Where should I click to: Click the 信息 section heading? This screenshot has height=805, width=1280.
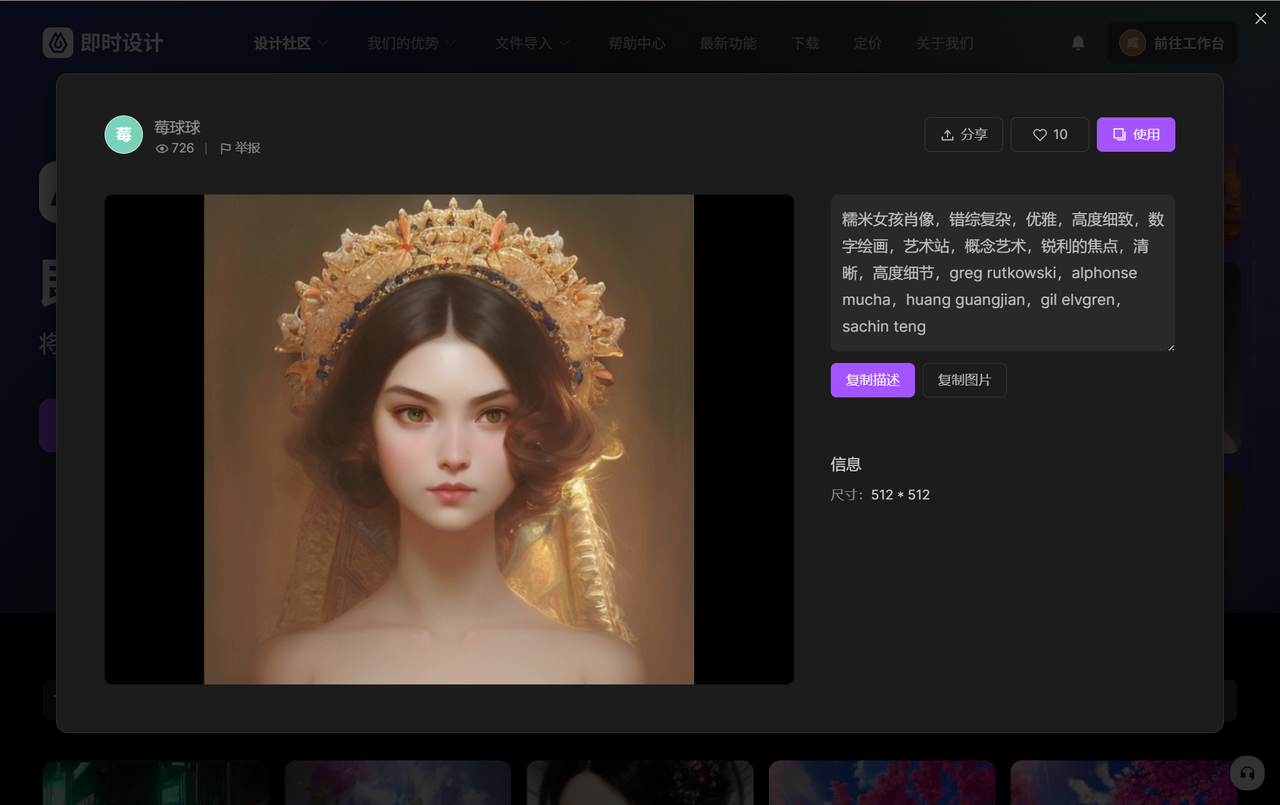[846, 464]
